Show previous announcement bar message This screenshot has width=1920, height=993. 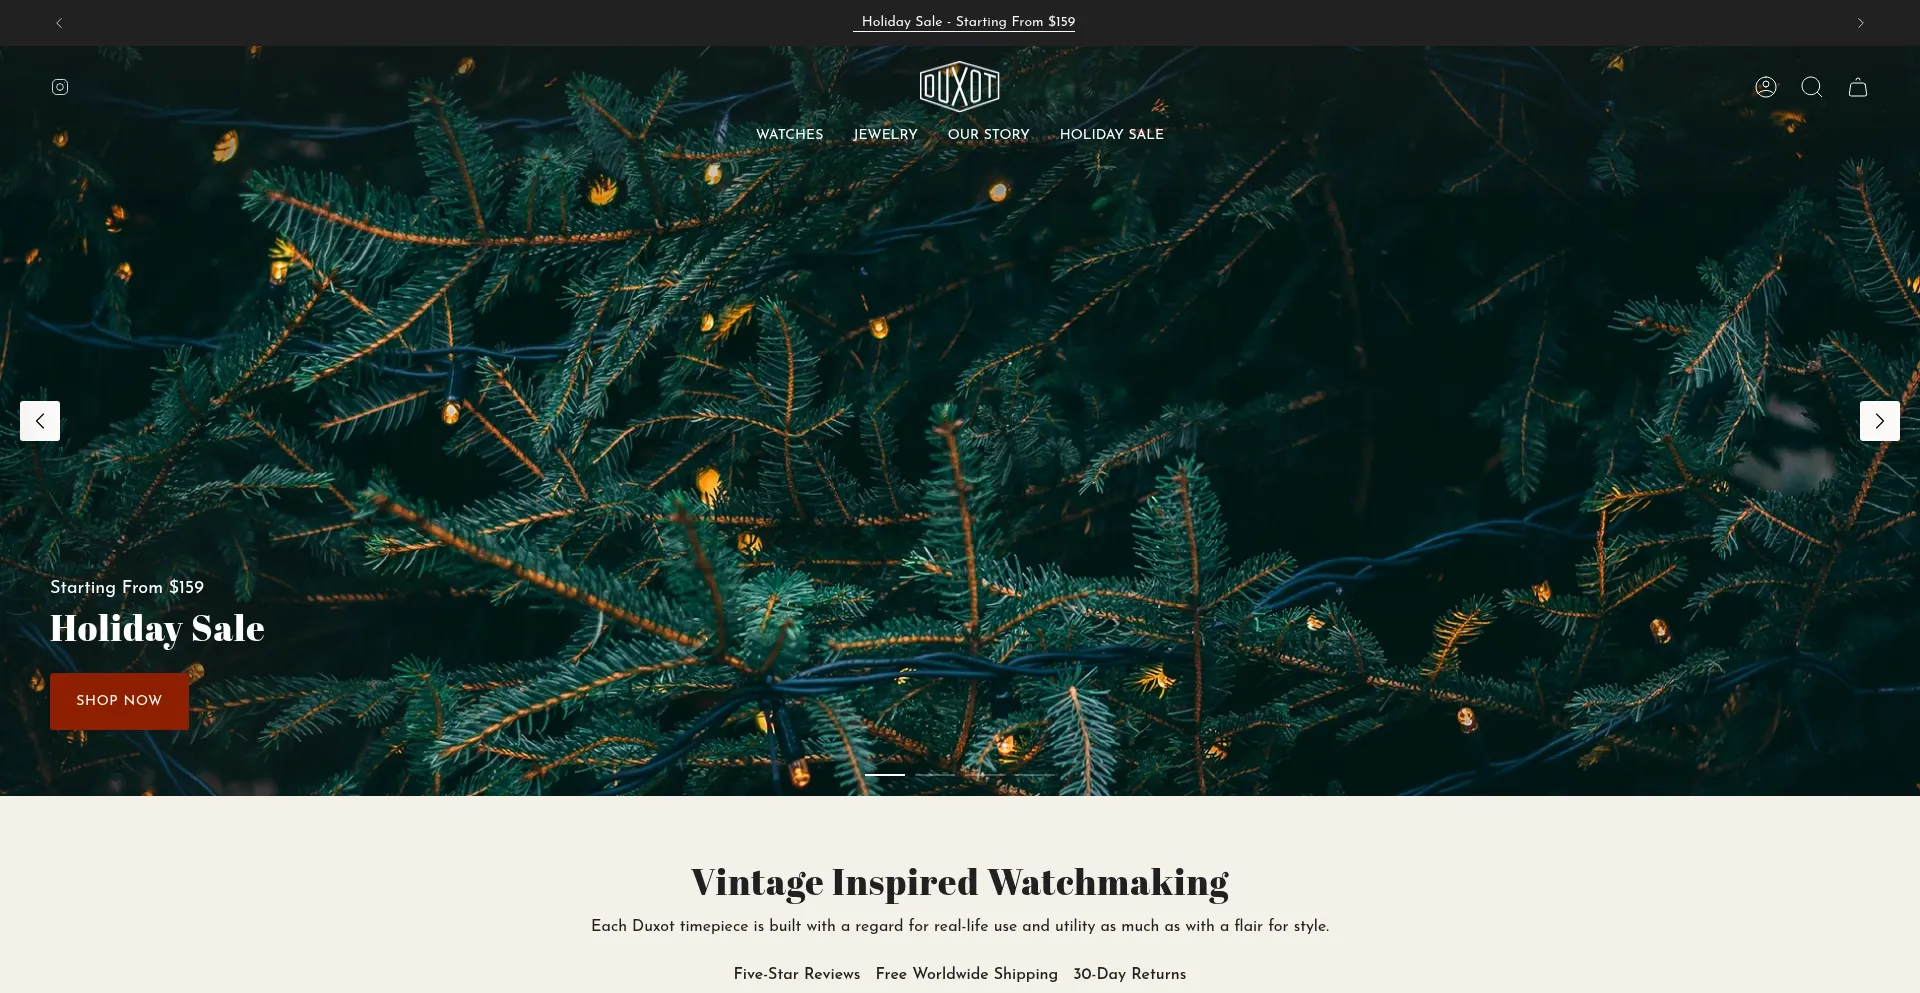coord(59,23)
